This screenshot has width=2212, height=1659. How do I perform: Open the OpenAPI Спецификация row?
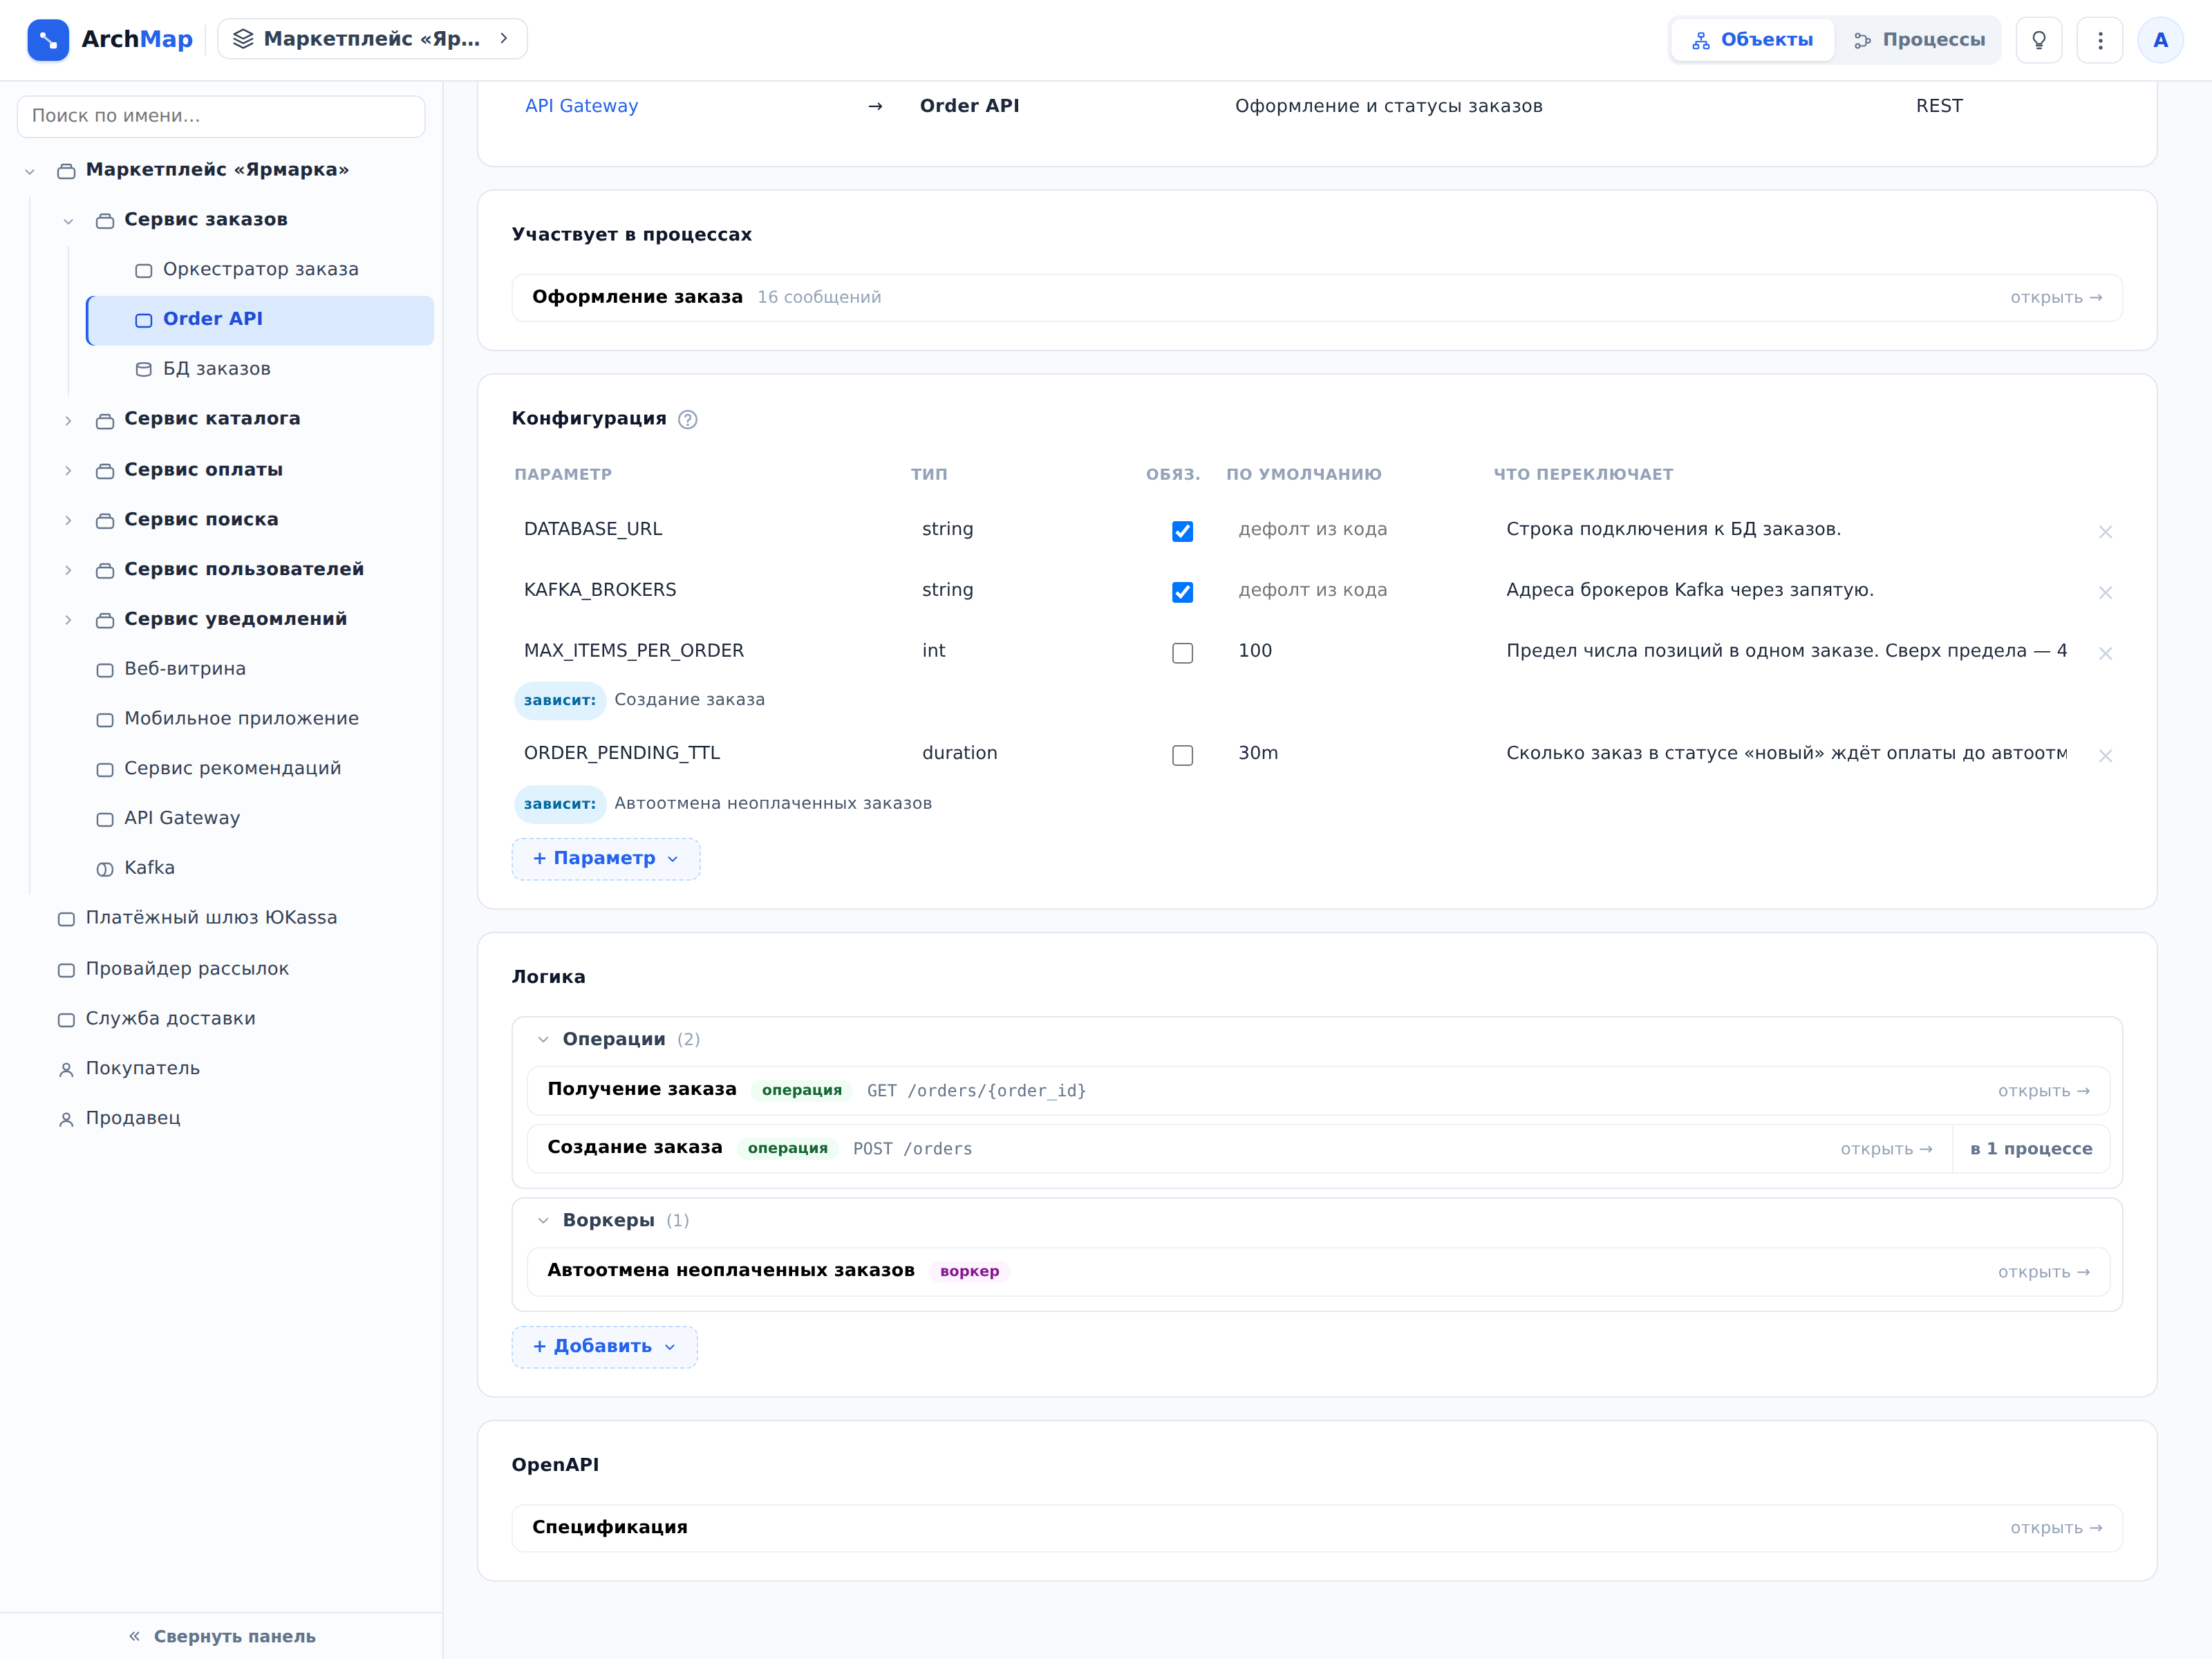1316,1528
